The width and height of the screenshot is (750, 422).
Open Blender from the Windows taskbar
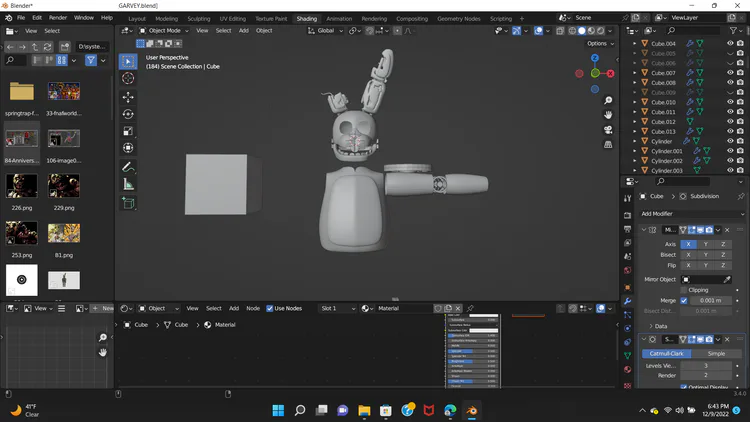coord(472,411)
